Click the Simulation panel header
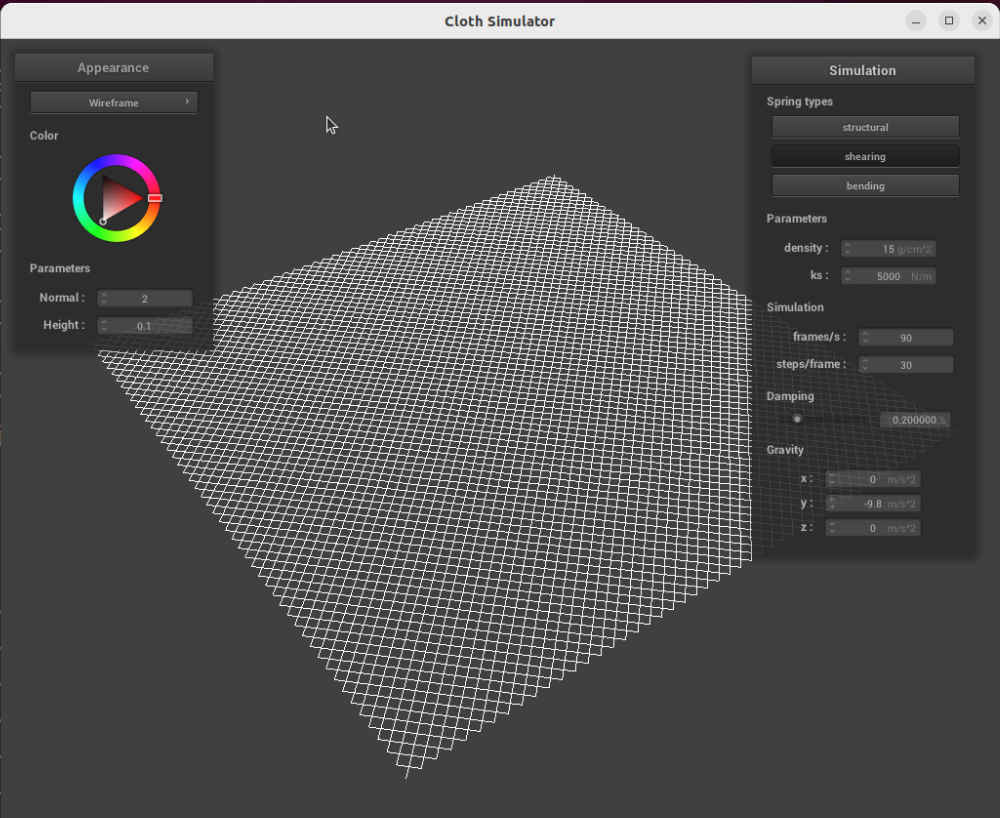Viewport: 1000px width, 818px height. [863, 71]
